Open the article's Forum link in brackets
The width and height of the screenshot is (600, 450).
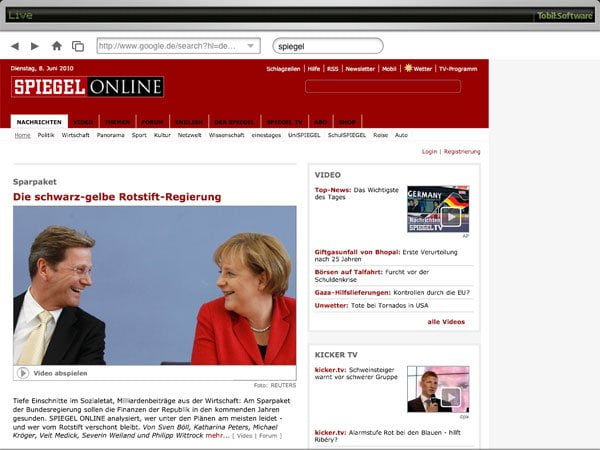[268, 436]
